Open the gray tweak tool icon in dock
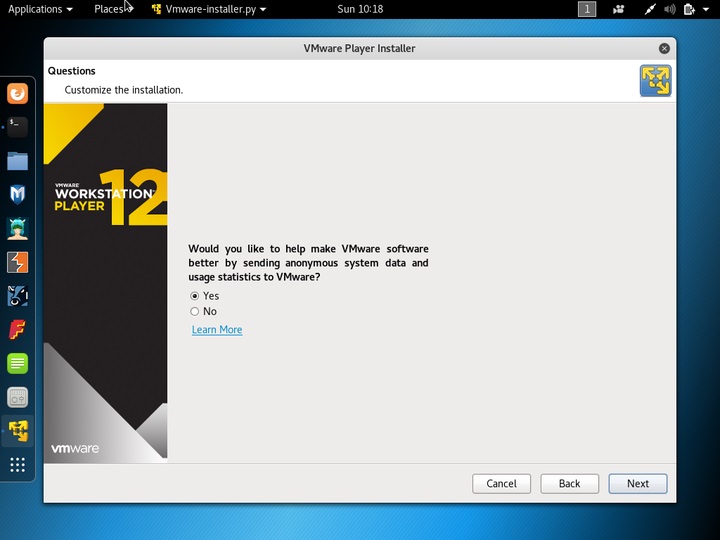Viewport: 720px width, 540px height. (x=17, y=397)
